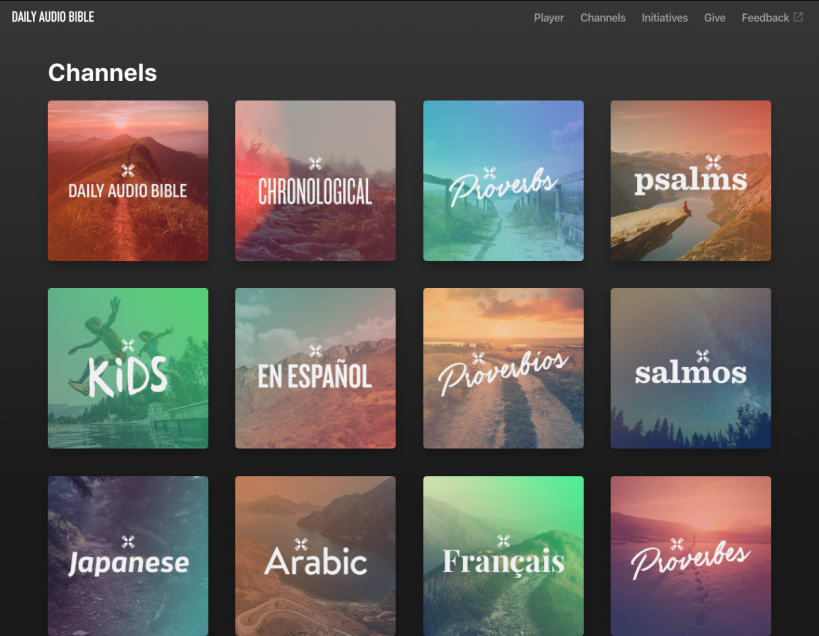This screenshot has height=636, width=819.
Task: Open Channels in the top navigation
Action: 603,18
